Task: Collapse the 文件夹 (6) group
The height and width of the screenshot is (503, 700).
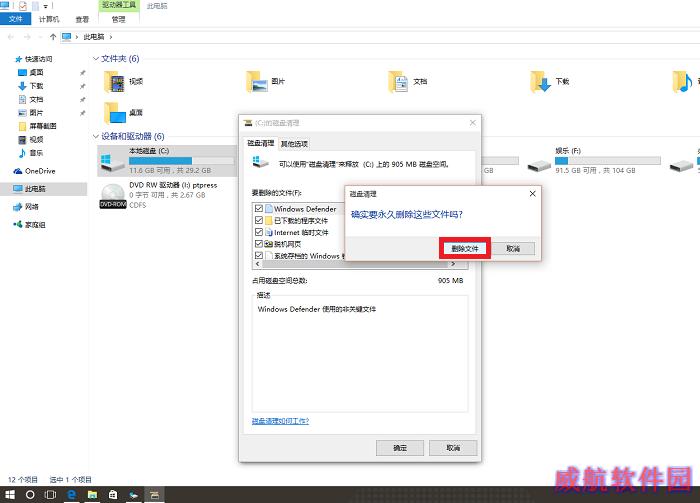Action: 96,58
